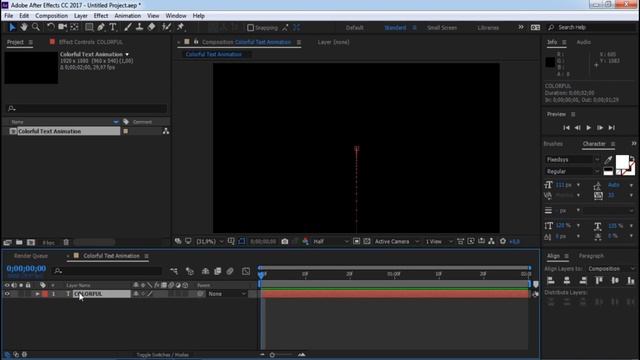
Task: Click the Search Help field
Action: (x=591, y=27)
